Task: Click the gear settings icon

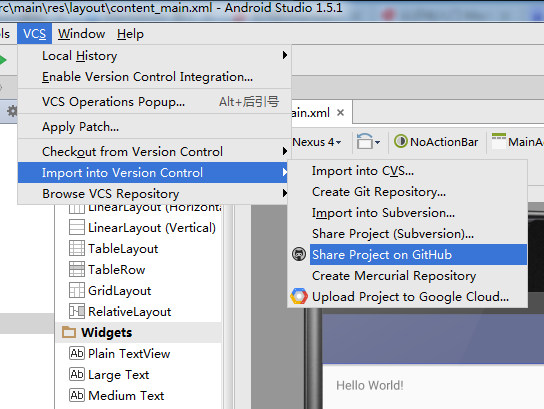Action: coord(12,111)
